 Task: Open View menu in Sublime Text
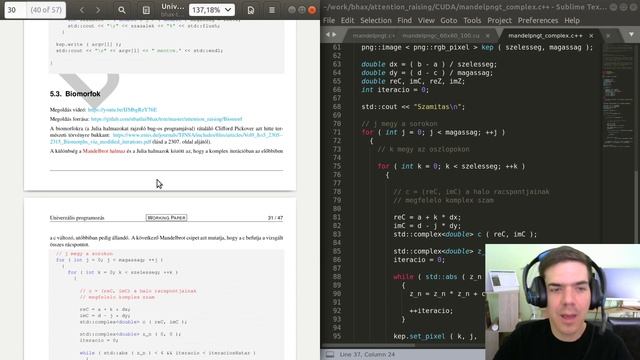pos(426,20)
